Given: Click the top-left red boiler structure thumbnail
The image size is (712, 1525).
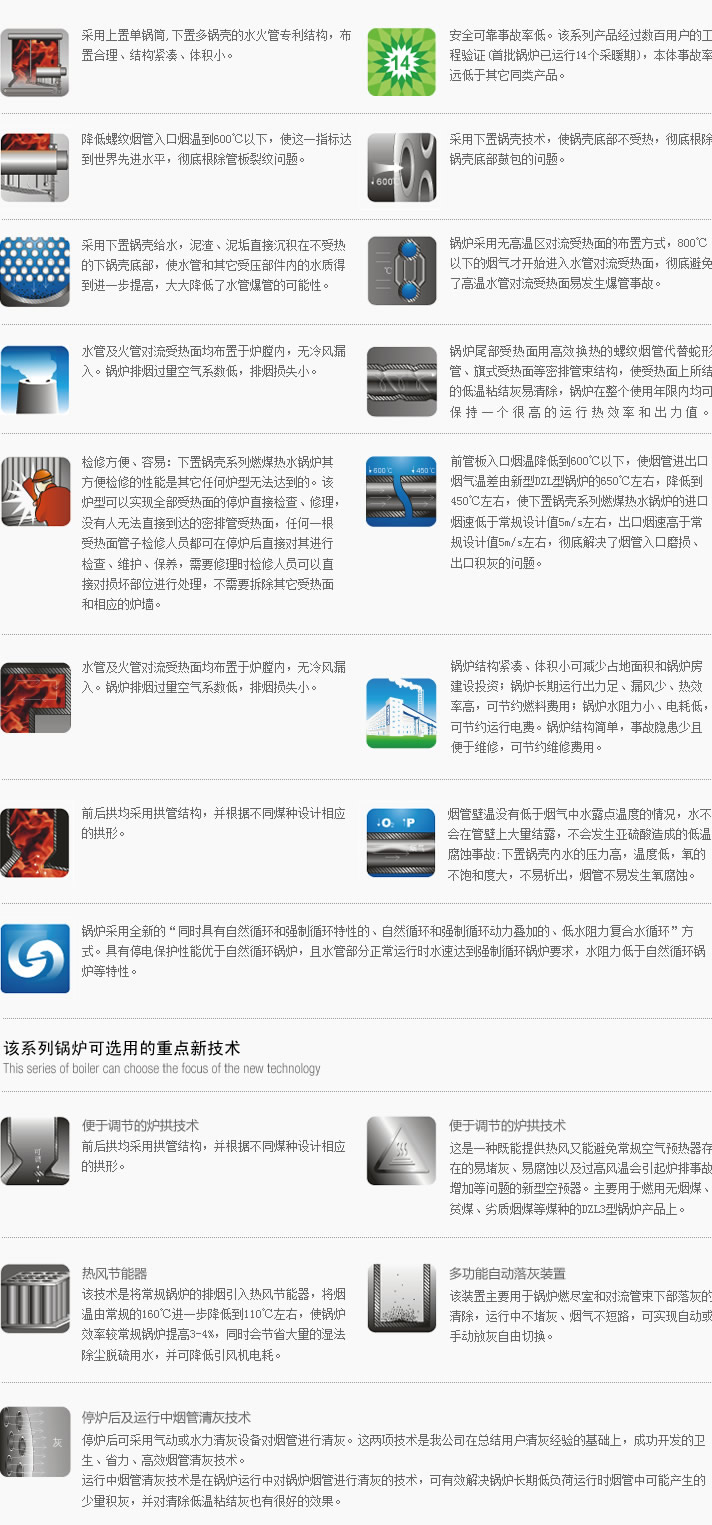Looking at the screenshot, I should [35, 62].
